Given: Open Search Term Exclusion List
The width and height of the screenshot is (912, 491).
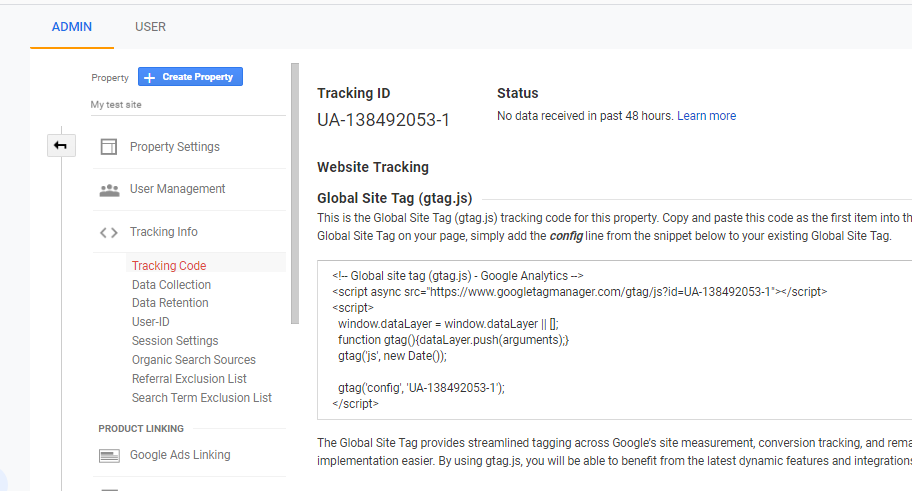Looking at the screenshot, I should [x=202, y=397].
